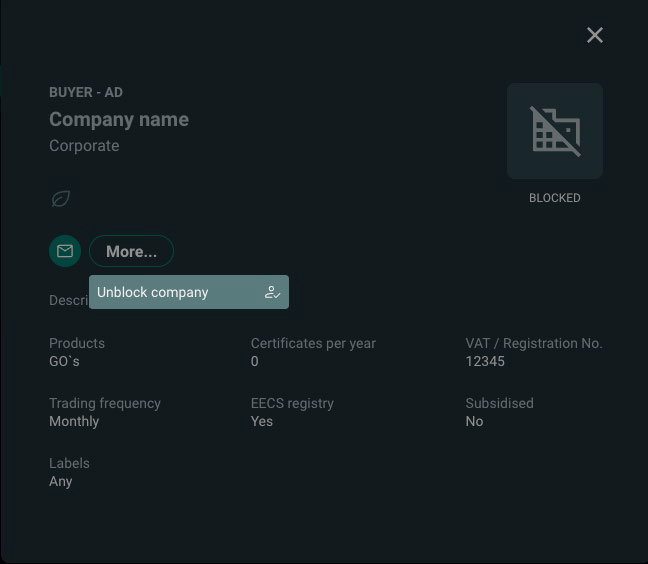
Task: Click the Corporate company type text
Action: (84, 146)
